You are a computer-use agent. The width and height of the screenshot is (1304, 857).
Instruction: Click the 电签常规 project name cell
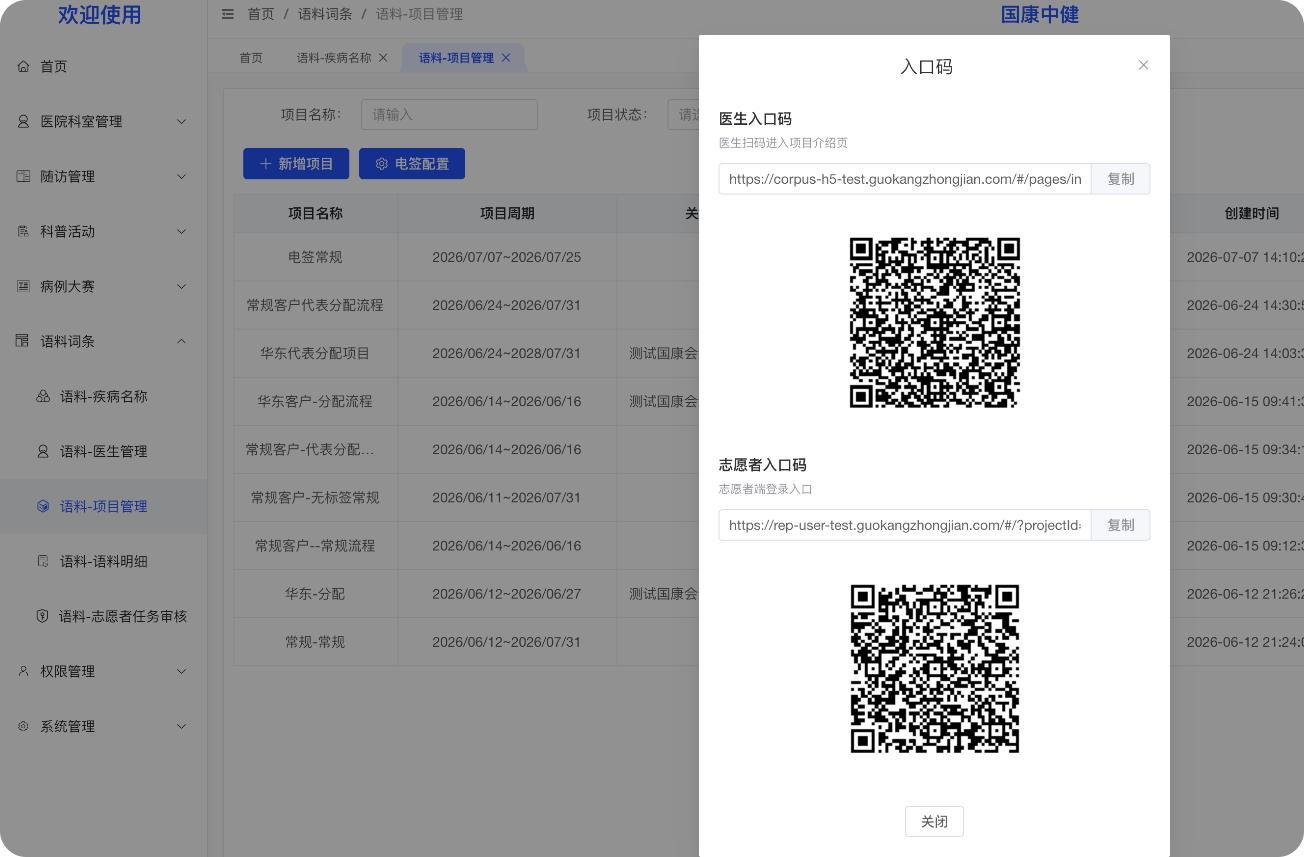(315, 257)
